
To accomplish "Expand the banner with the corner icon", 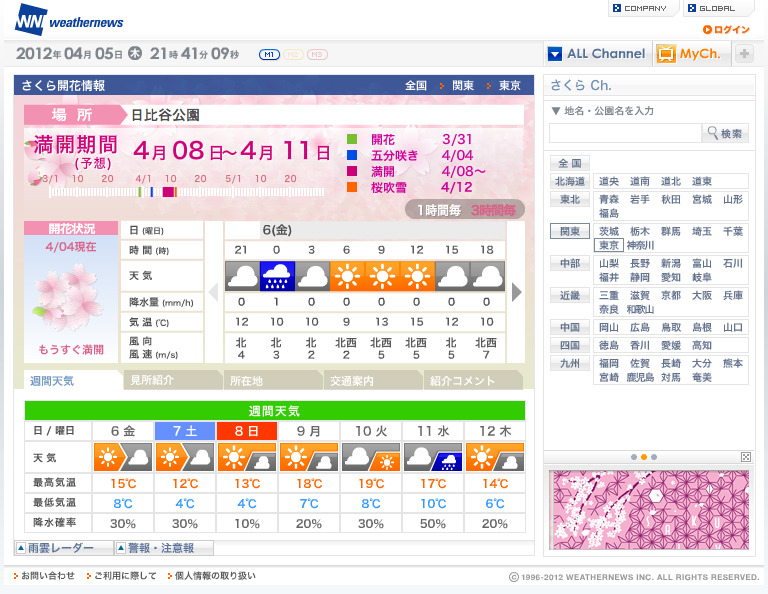I will [x=745, y=457].
